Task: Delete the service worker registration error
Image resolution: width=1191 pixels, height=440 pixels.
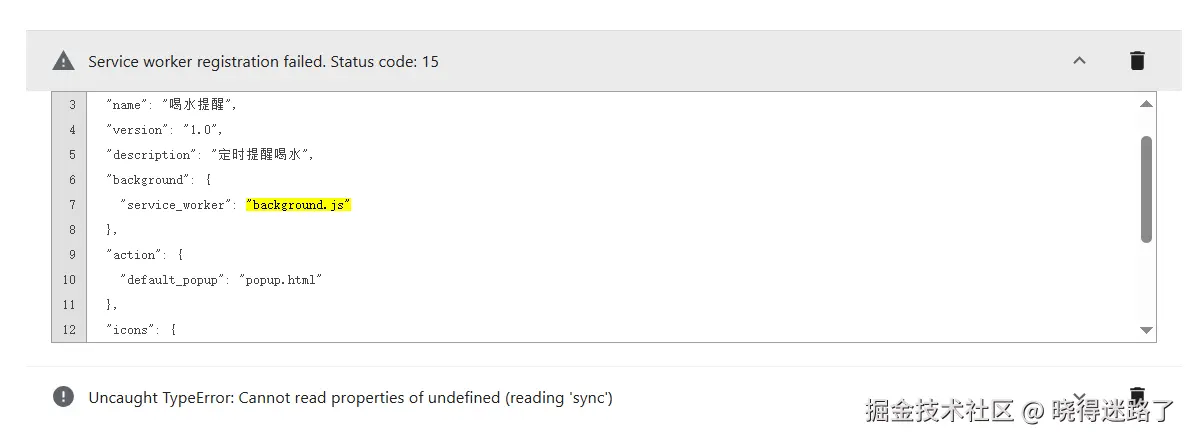Action: (x=1137, y=61)
